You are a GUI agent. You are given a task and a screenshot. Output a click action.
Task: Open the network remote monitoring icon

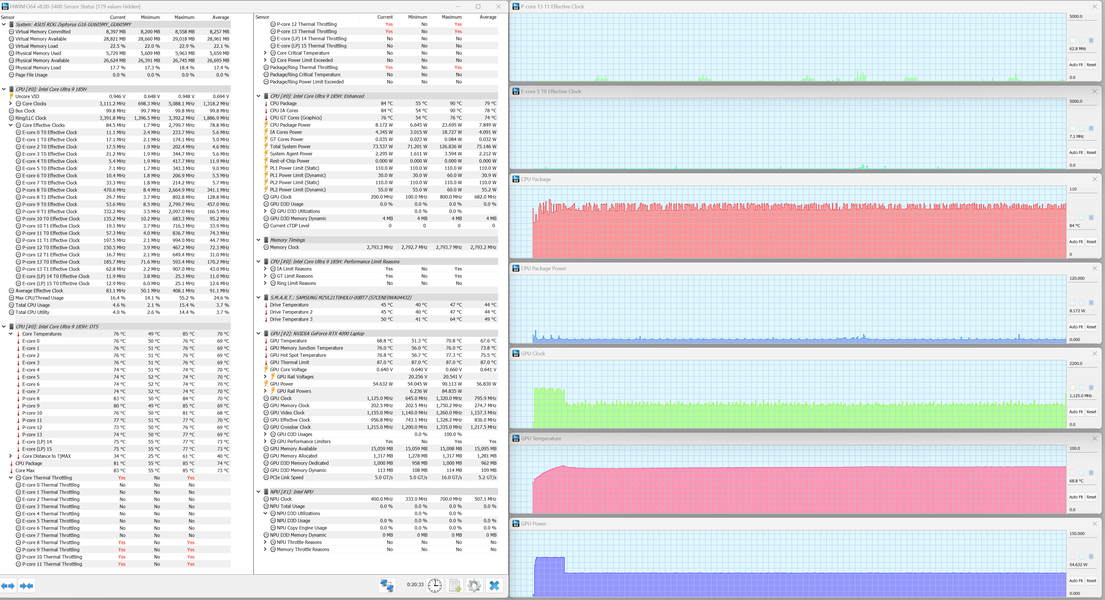pos(387,585)
